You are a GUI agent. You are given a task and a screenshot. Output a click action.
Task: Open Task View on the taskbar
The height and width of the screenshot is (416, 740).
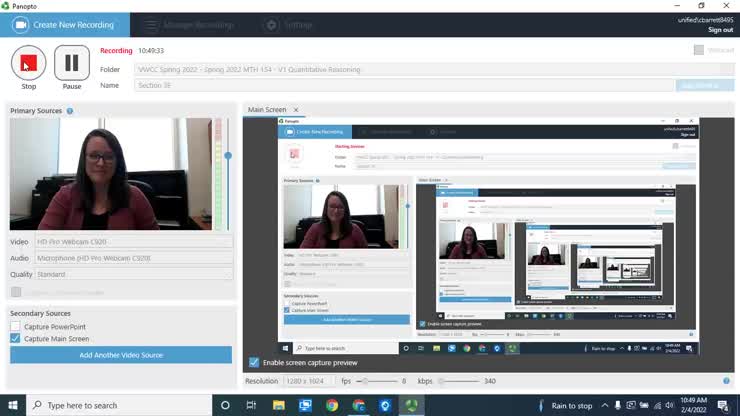coord(251,405)
